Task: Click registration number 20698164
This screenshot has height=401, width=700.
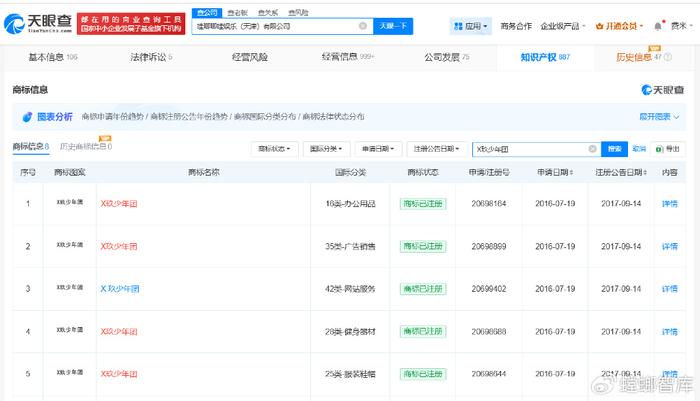Action: (489, 204)
